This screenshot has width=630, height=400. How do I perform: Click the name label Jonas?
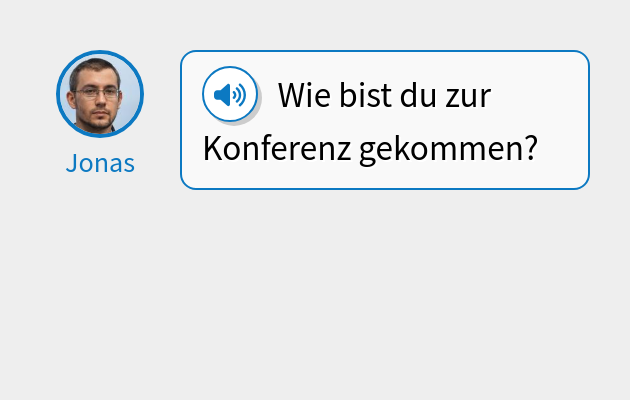coord(100,164)
